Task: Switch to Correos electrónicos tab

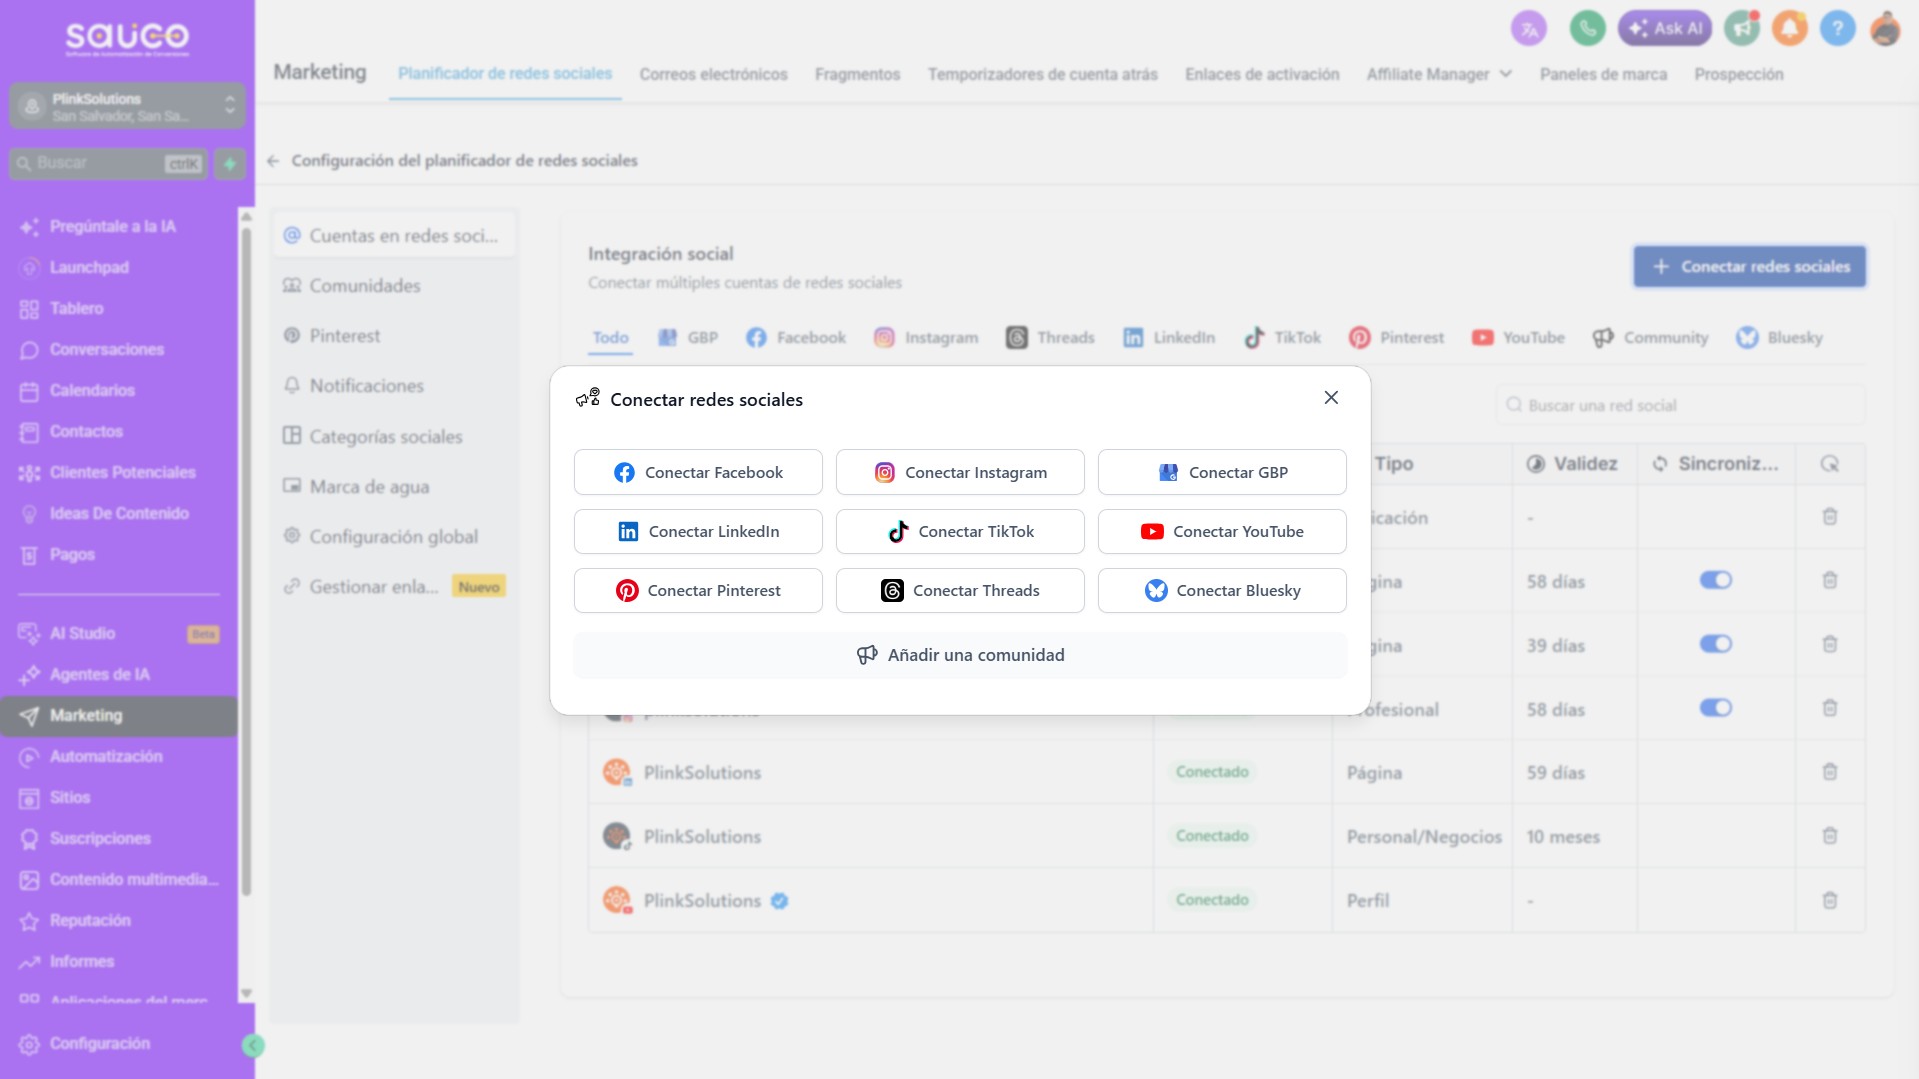Action: [714, 74]
